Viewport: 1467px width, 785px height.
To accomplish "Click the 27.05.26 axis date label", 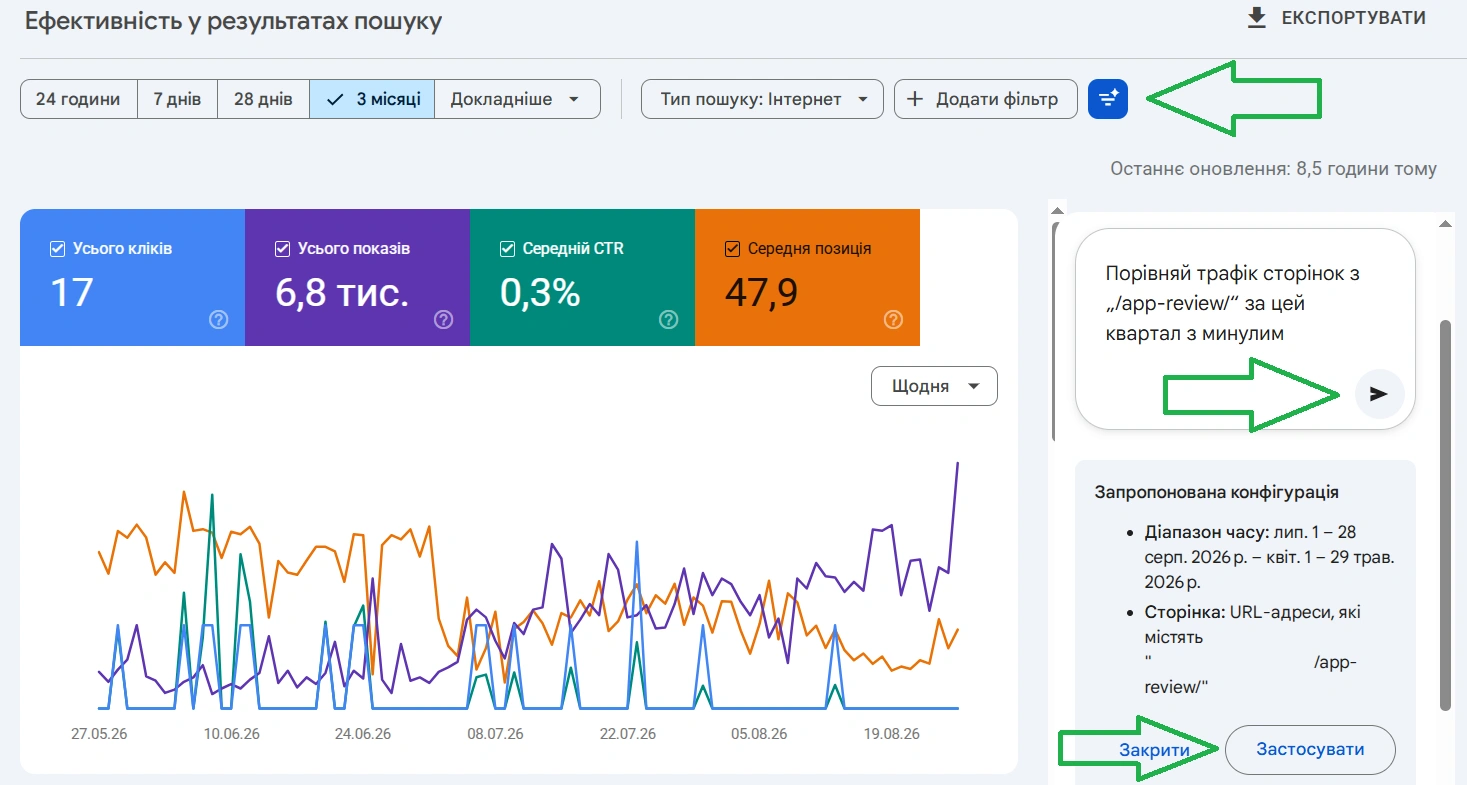I will tap(99, 733).
